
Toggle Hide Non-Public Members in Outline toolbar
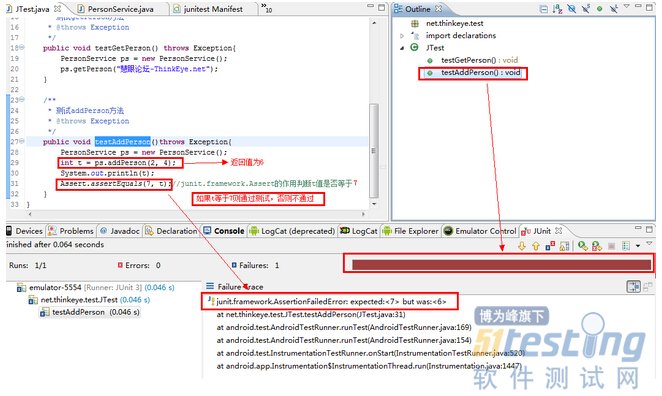click(x=600, y=9)
